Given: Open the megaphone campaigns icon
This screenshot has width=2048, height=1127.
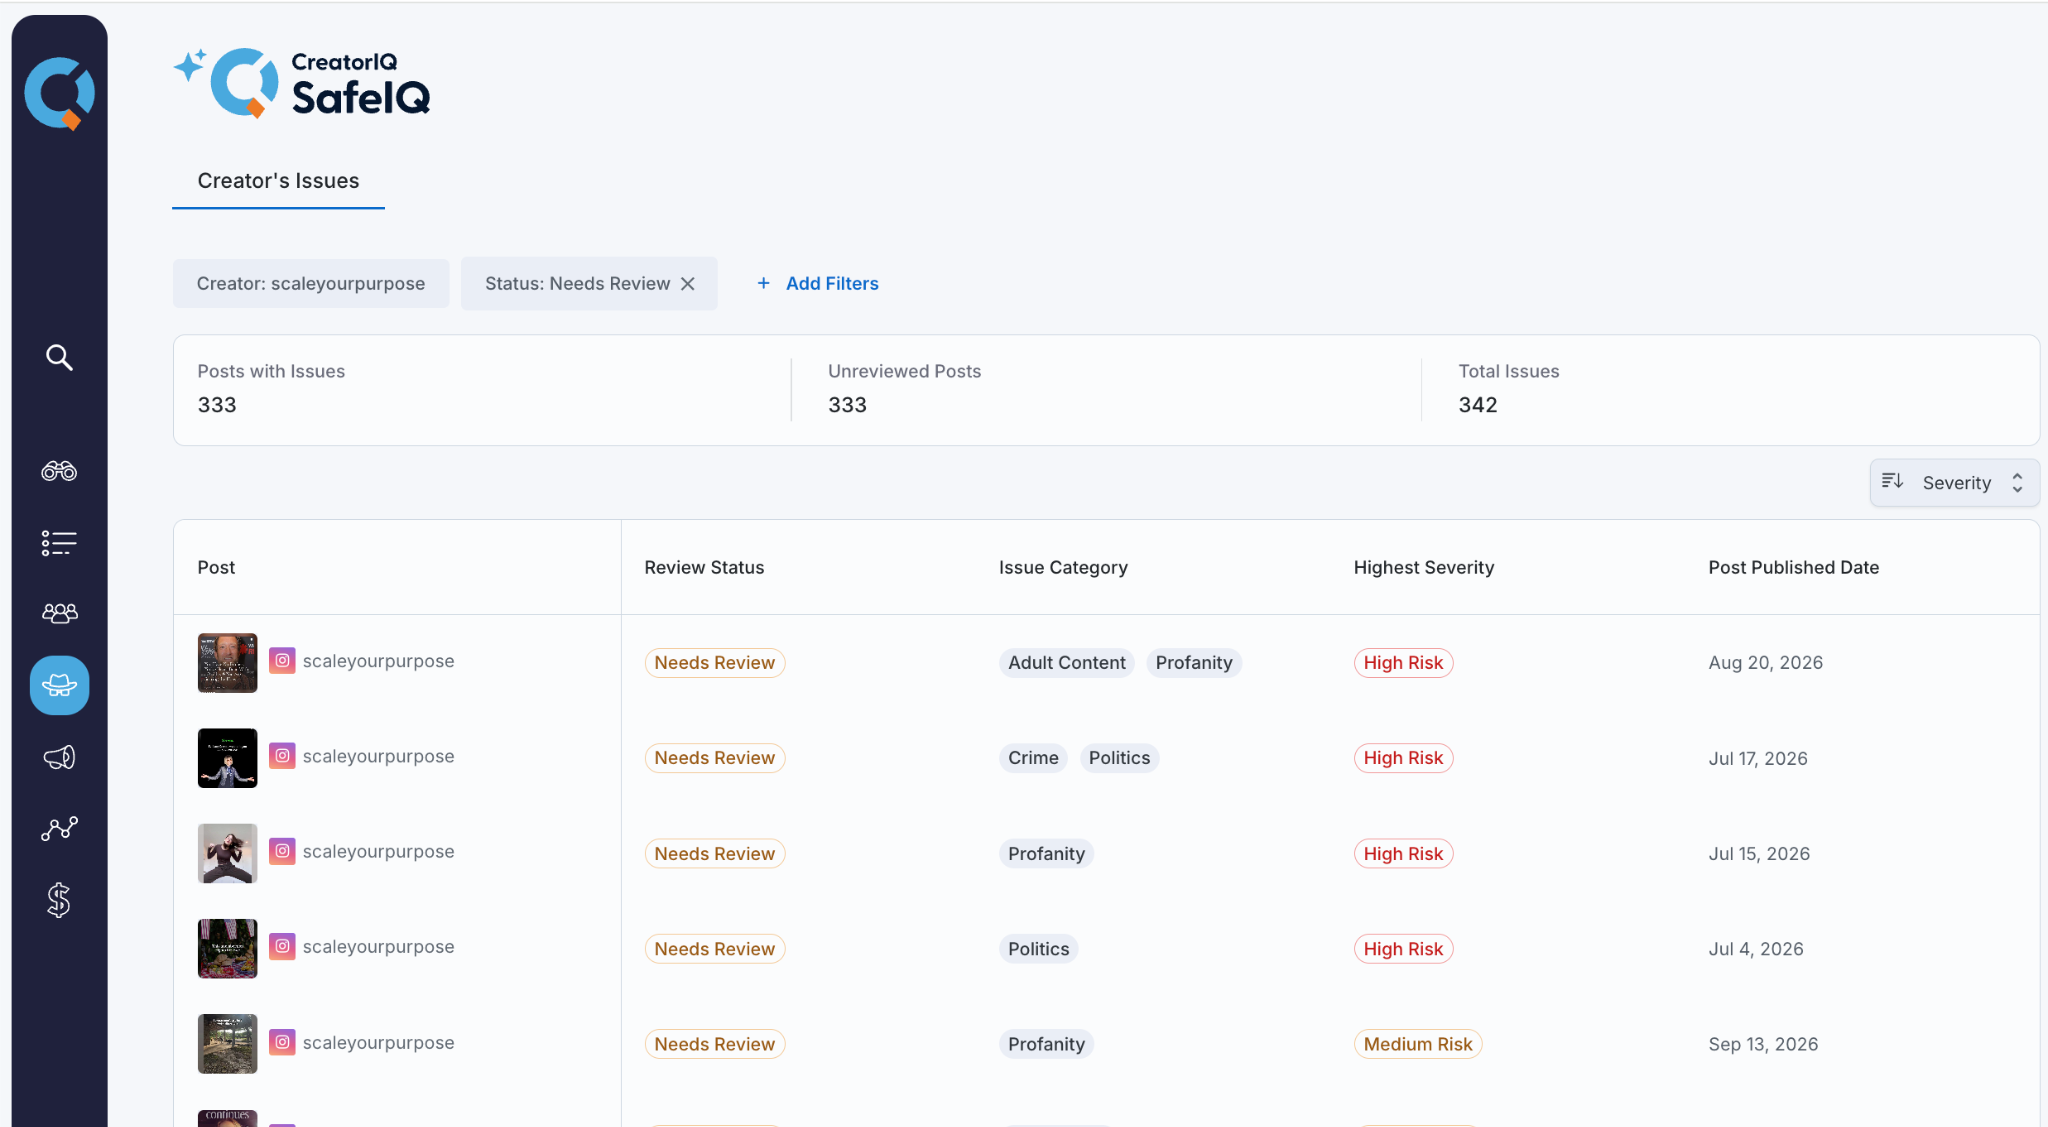Looking at the screenshot, I should pyautogui.click(x=59, y=757).
